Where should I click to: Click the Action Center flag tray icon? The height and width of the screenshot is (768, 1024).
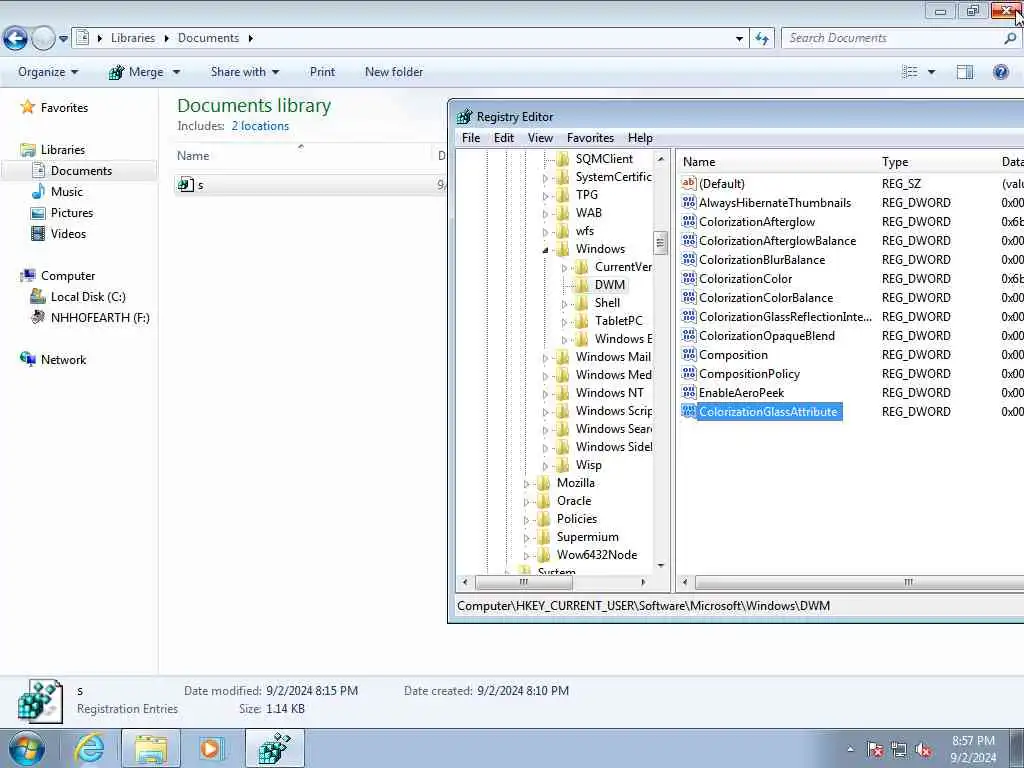[874, 750]
